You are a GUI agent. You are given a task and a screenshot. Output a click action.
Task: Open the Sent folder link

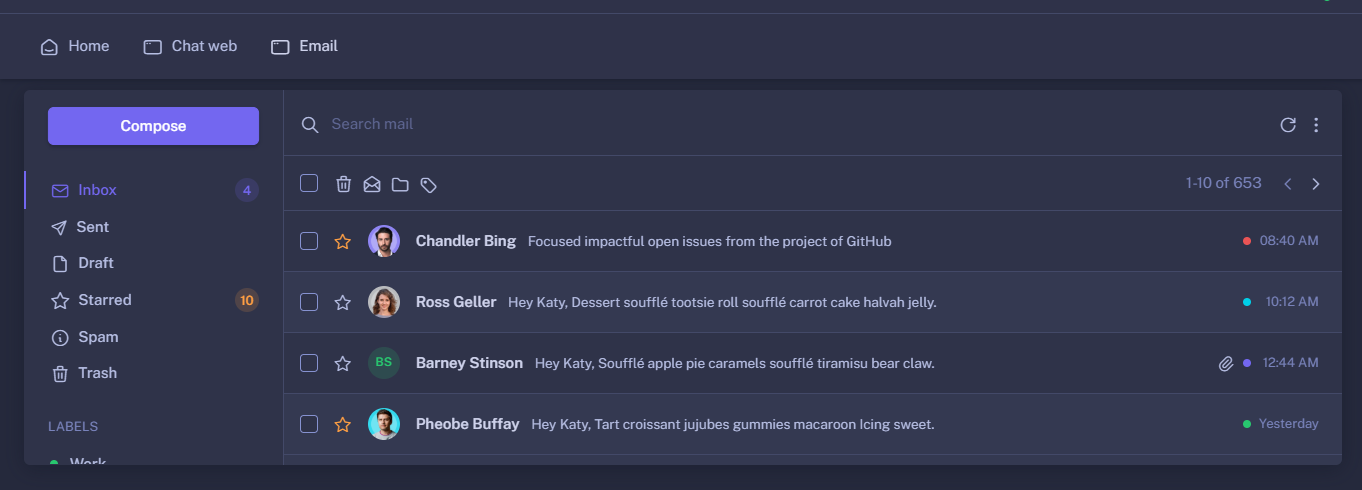tap(92, 227)
